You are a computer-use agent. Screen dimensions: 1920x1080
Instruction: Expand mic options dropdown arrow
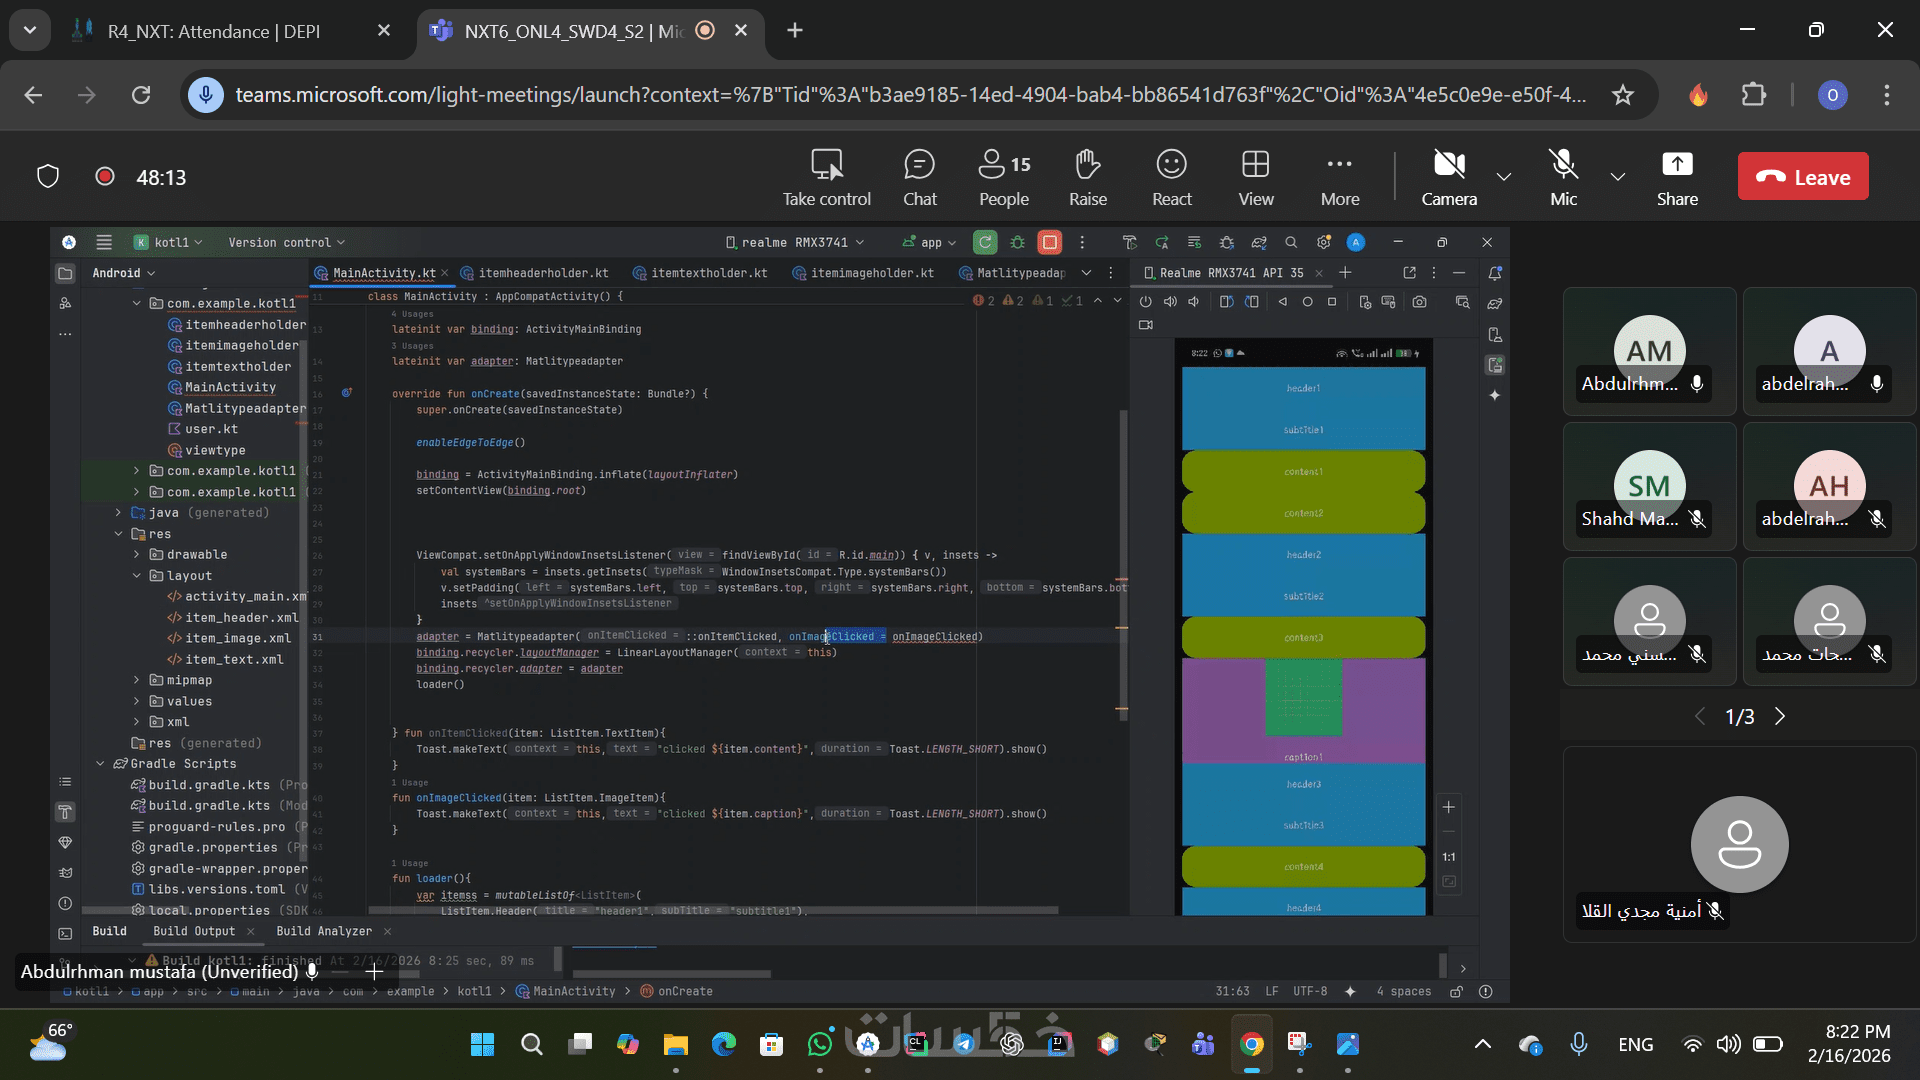click(1617, 177)
